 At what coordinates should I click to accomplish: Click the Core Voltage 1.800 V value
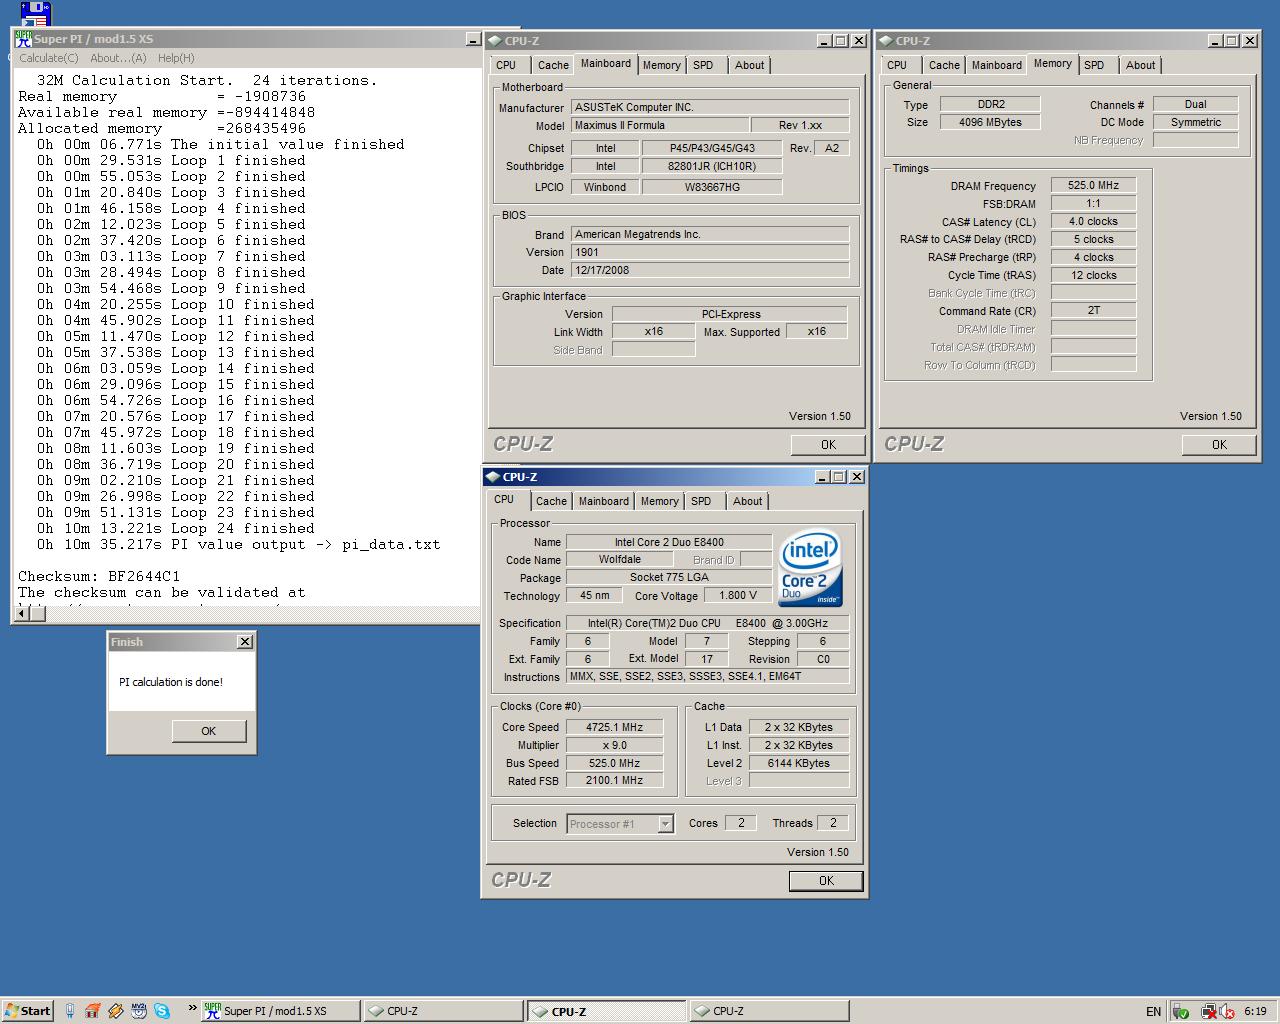point(738,595)
